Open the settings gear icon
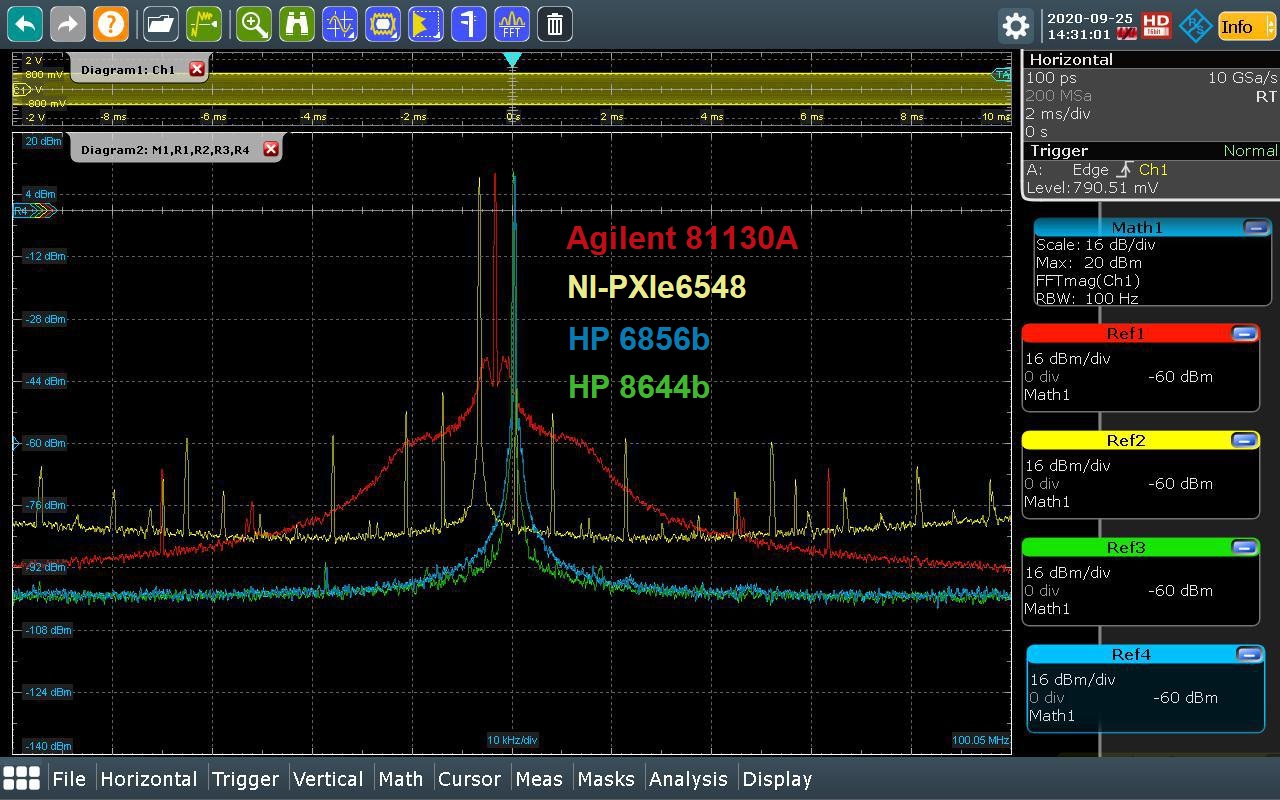Viewport: 1280px width, 800px height. point(1015,26)
